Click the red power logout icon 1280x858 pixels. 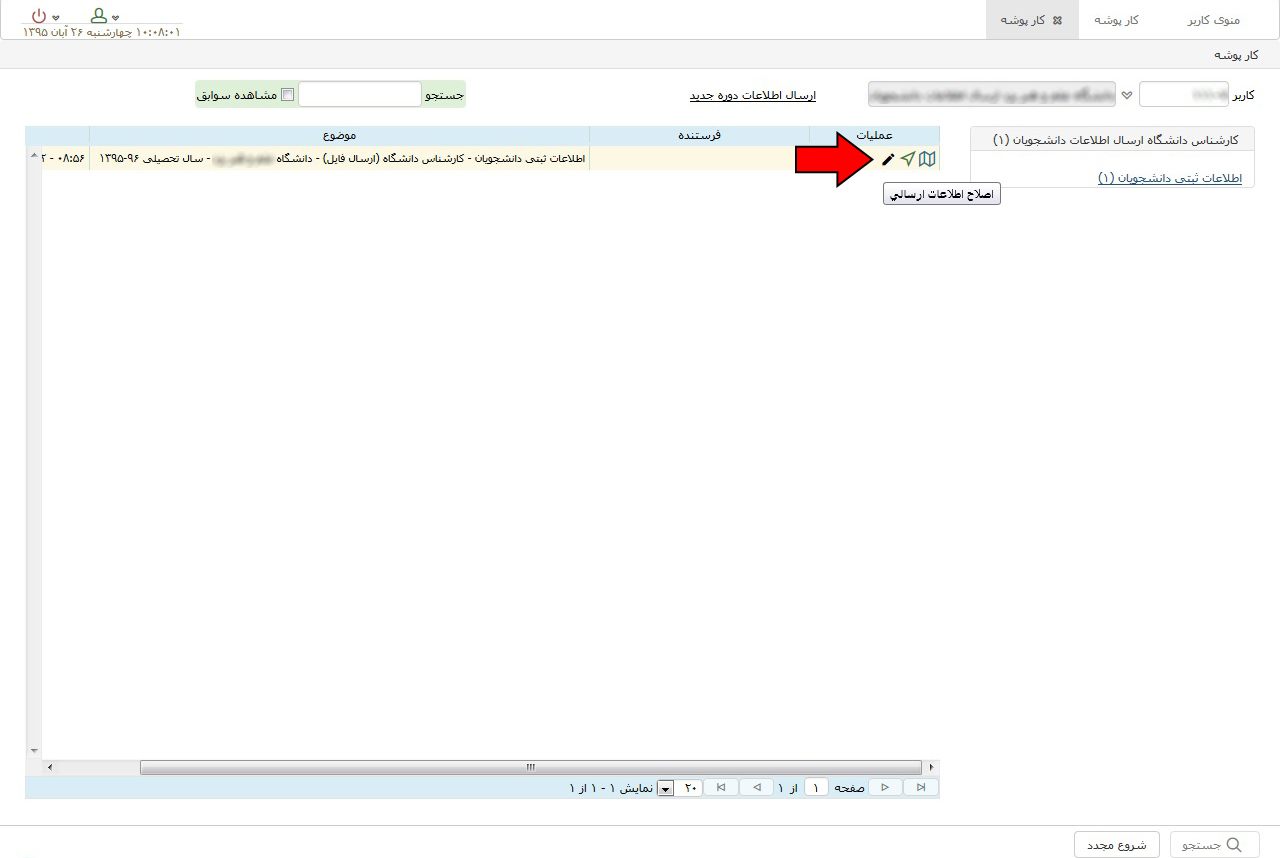tap(39, 16)
